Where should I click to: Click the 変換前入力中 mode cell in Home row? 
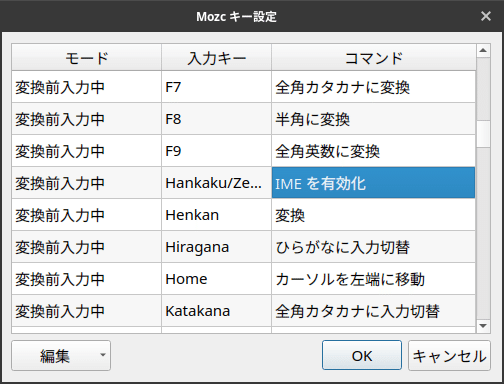tap(87, 279)
